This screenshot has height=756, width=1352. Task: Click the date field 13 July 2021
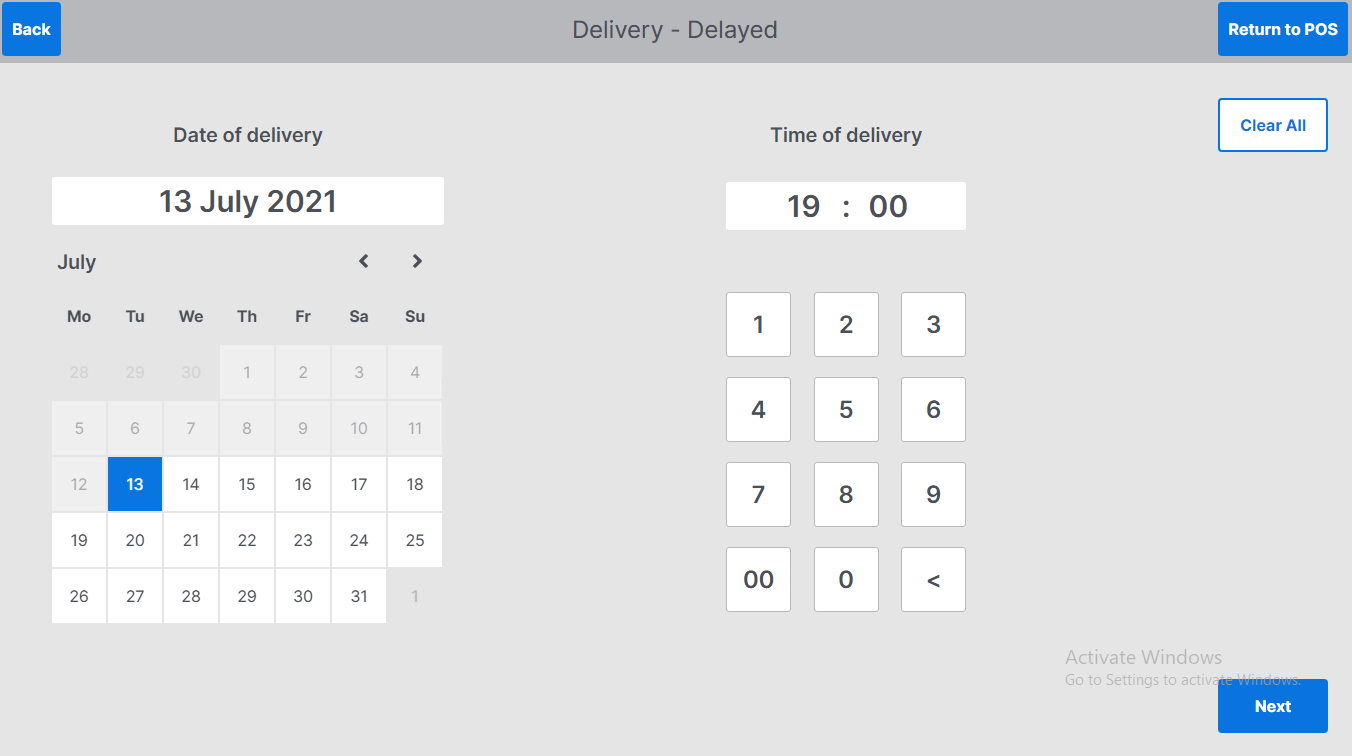248,201
